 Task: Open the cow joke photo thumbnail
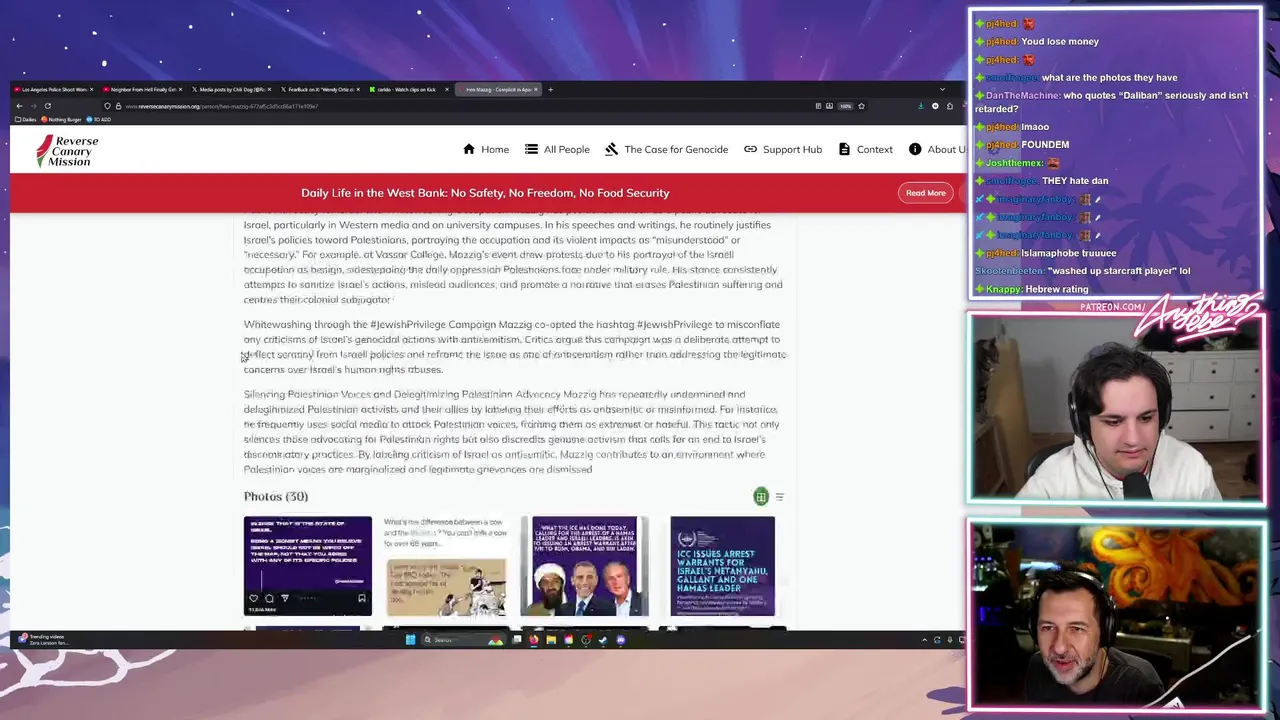click(446, 566)
